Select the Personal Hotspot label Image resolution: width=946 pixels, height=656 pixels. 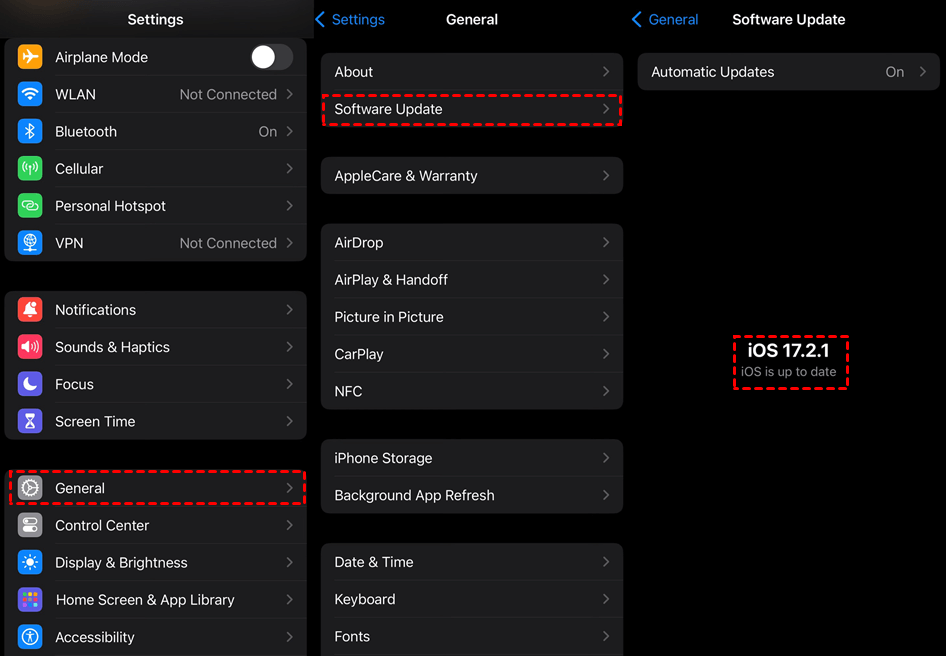click(110, 206)
